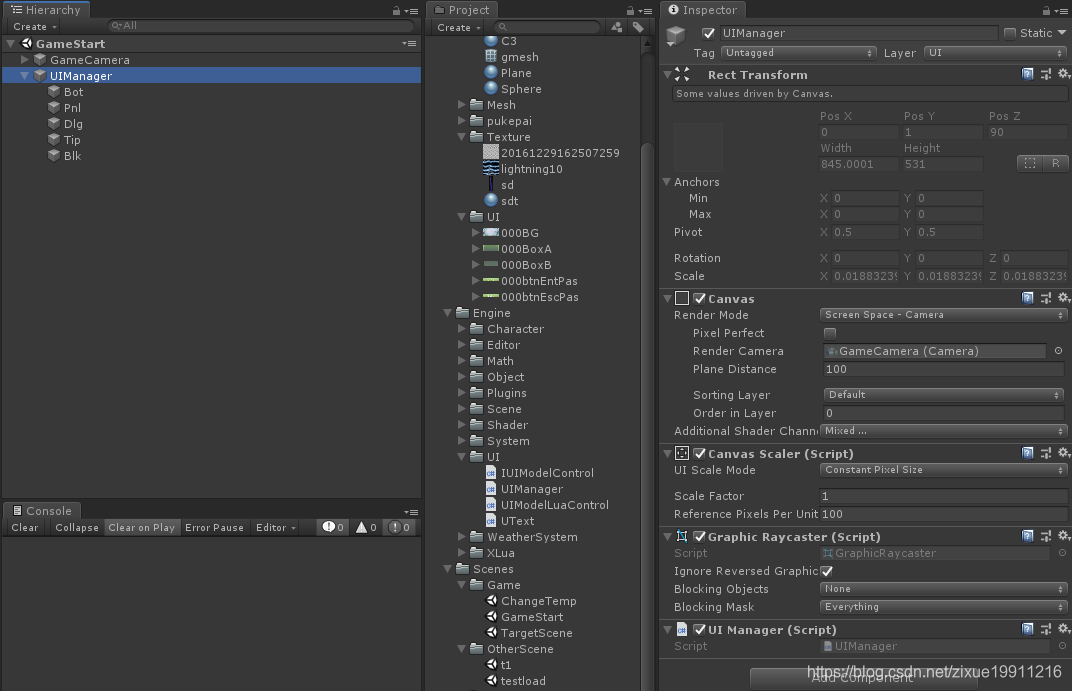Open the Canvas component gear settings icon
Image resolution: width=1072 pixels, height=691 pixels.
tap(1064, 297)
